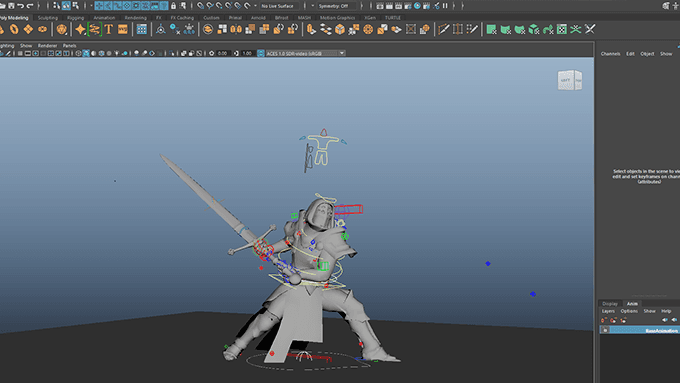Open the IPR render blue circle icon
The image size is (680, 383).
(417, 6)
